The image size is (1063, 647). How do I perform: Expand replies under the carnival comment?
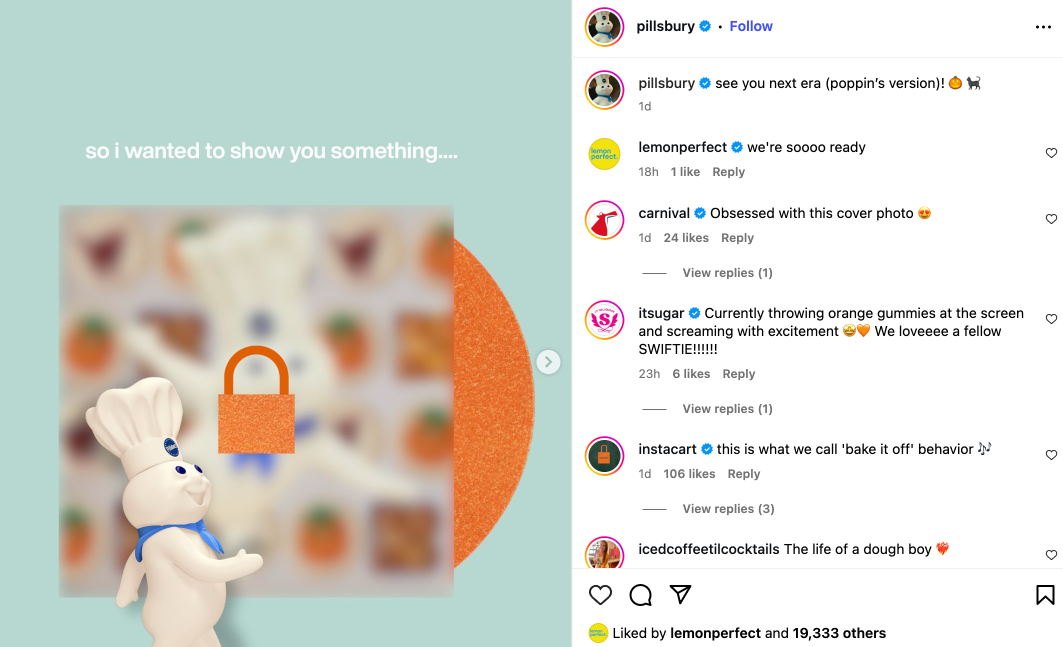click(x=727, y=273)
